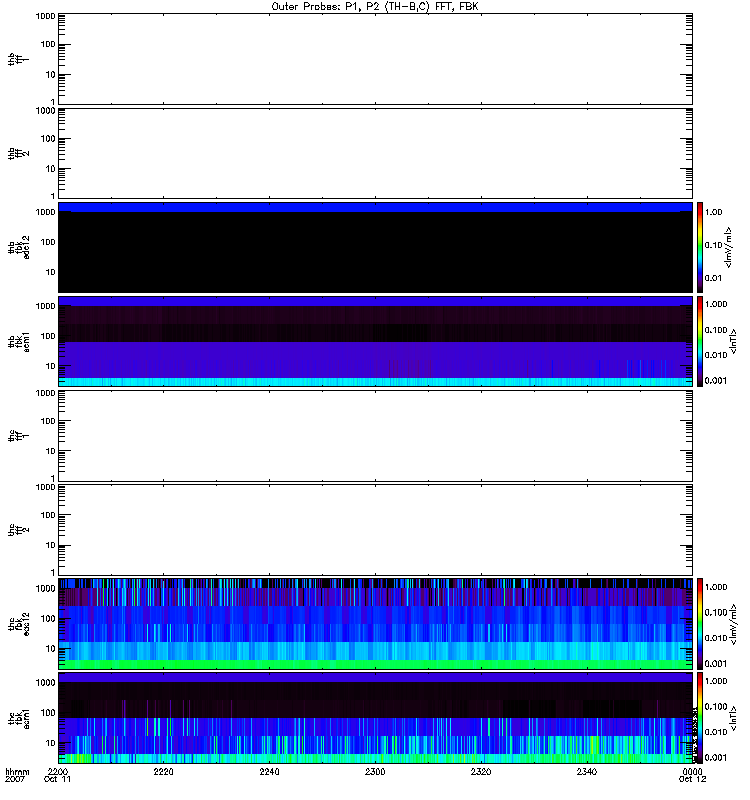Click the 'thb fbk scm1' y-axis title

[x=18, y=342]
